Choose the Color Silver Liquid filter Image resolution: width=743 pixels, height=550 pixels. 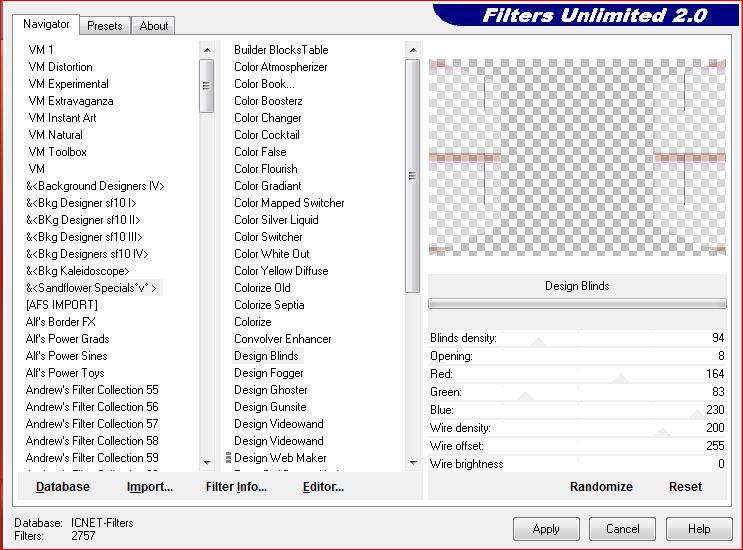[276, 220]
